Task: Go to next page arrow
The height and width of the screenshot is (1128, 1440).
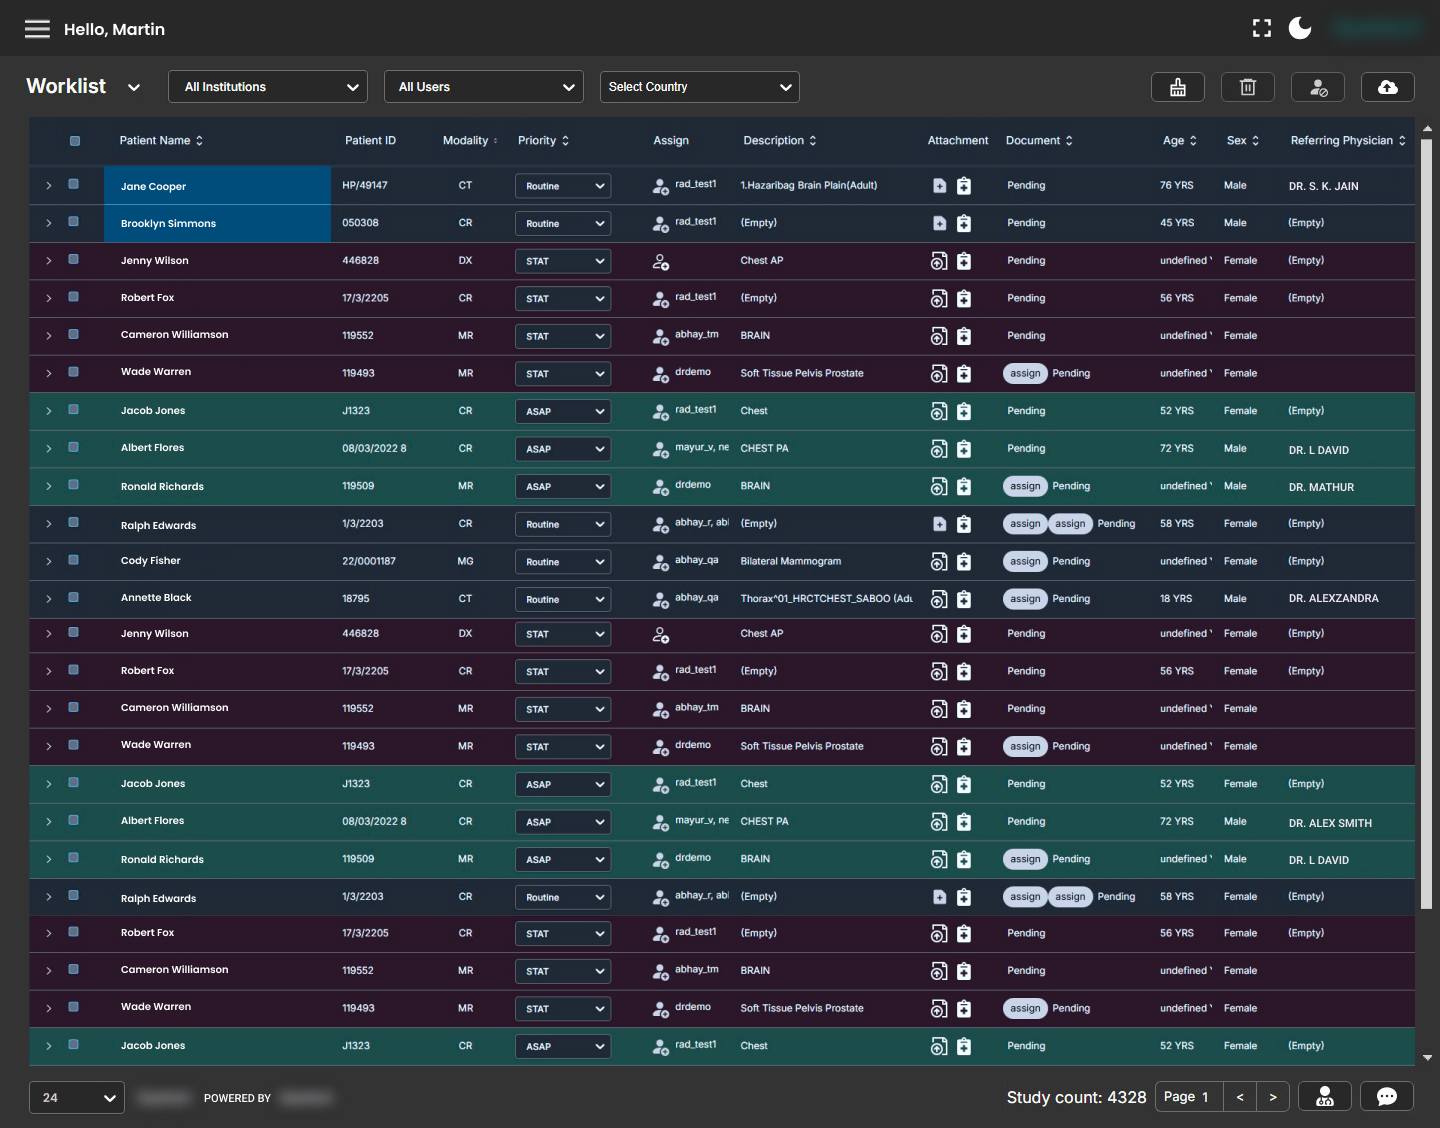Action: tap(1272, 1097)
